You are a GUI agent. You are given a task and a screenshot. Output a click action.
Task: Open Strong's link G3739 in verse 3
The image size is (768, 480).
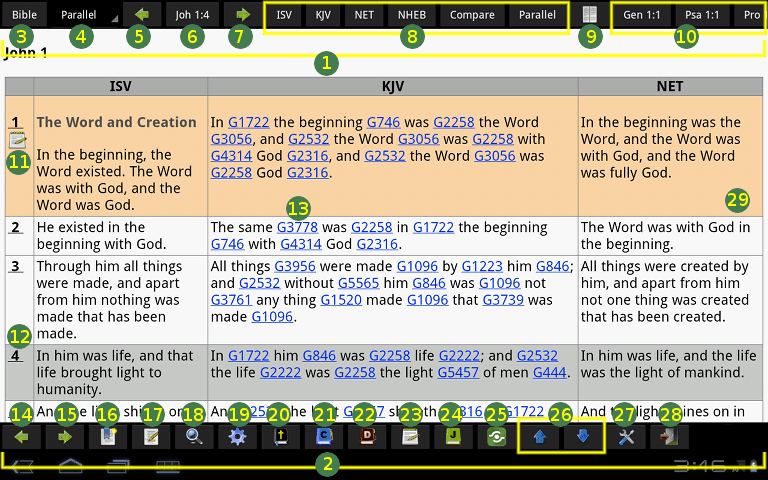(503, 300)
